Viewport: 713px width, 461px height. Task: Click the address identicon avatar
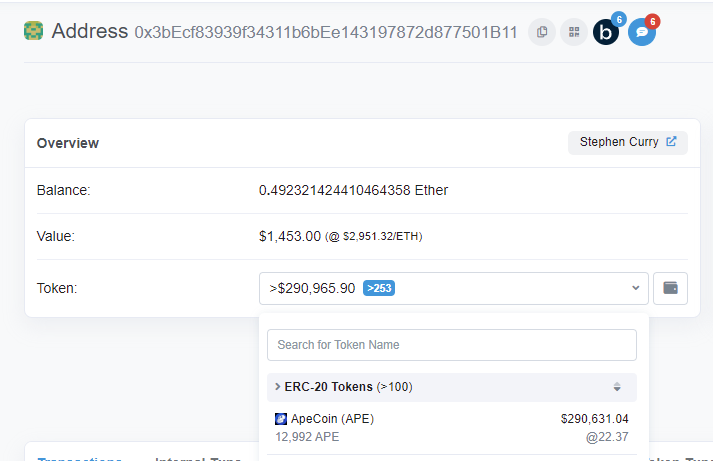click(34, 31)
